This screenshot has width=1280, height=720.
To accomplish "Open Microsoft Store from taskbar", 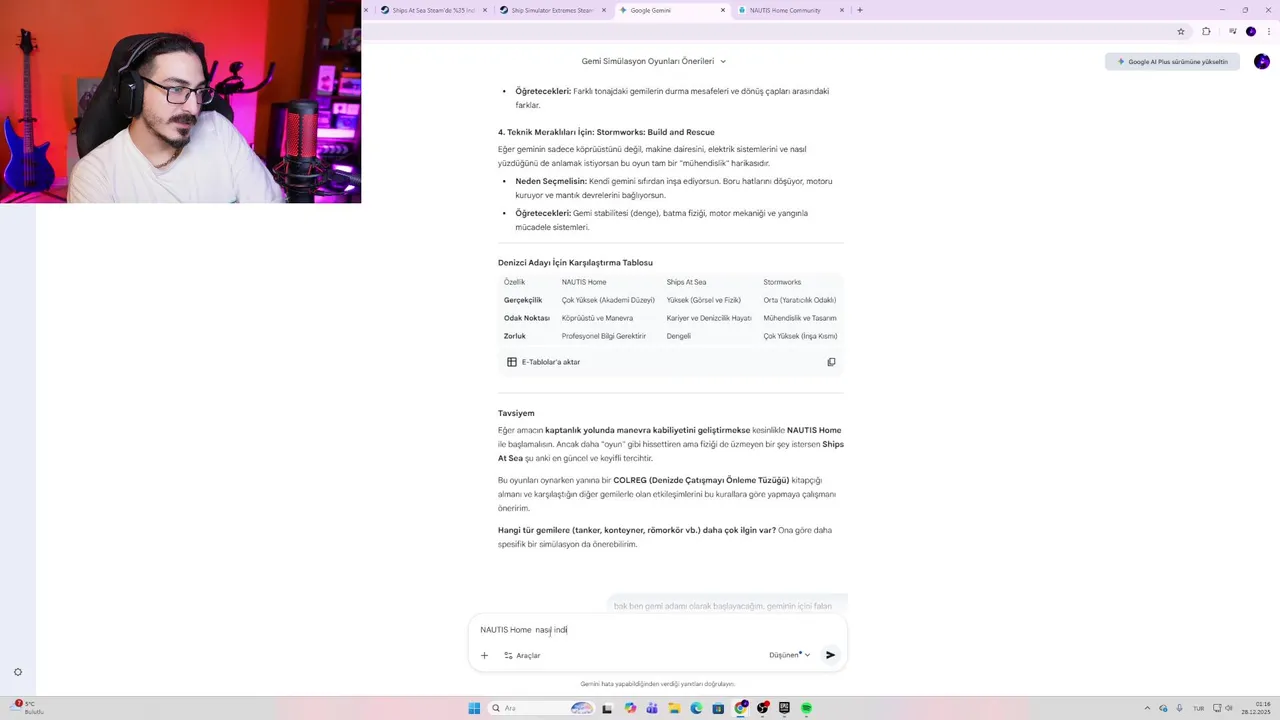I will click(x=718, y=708).
